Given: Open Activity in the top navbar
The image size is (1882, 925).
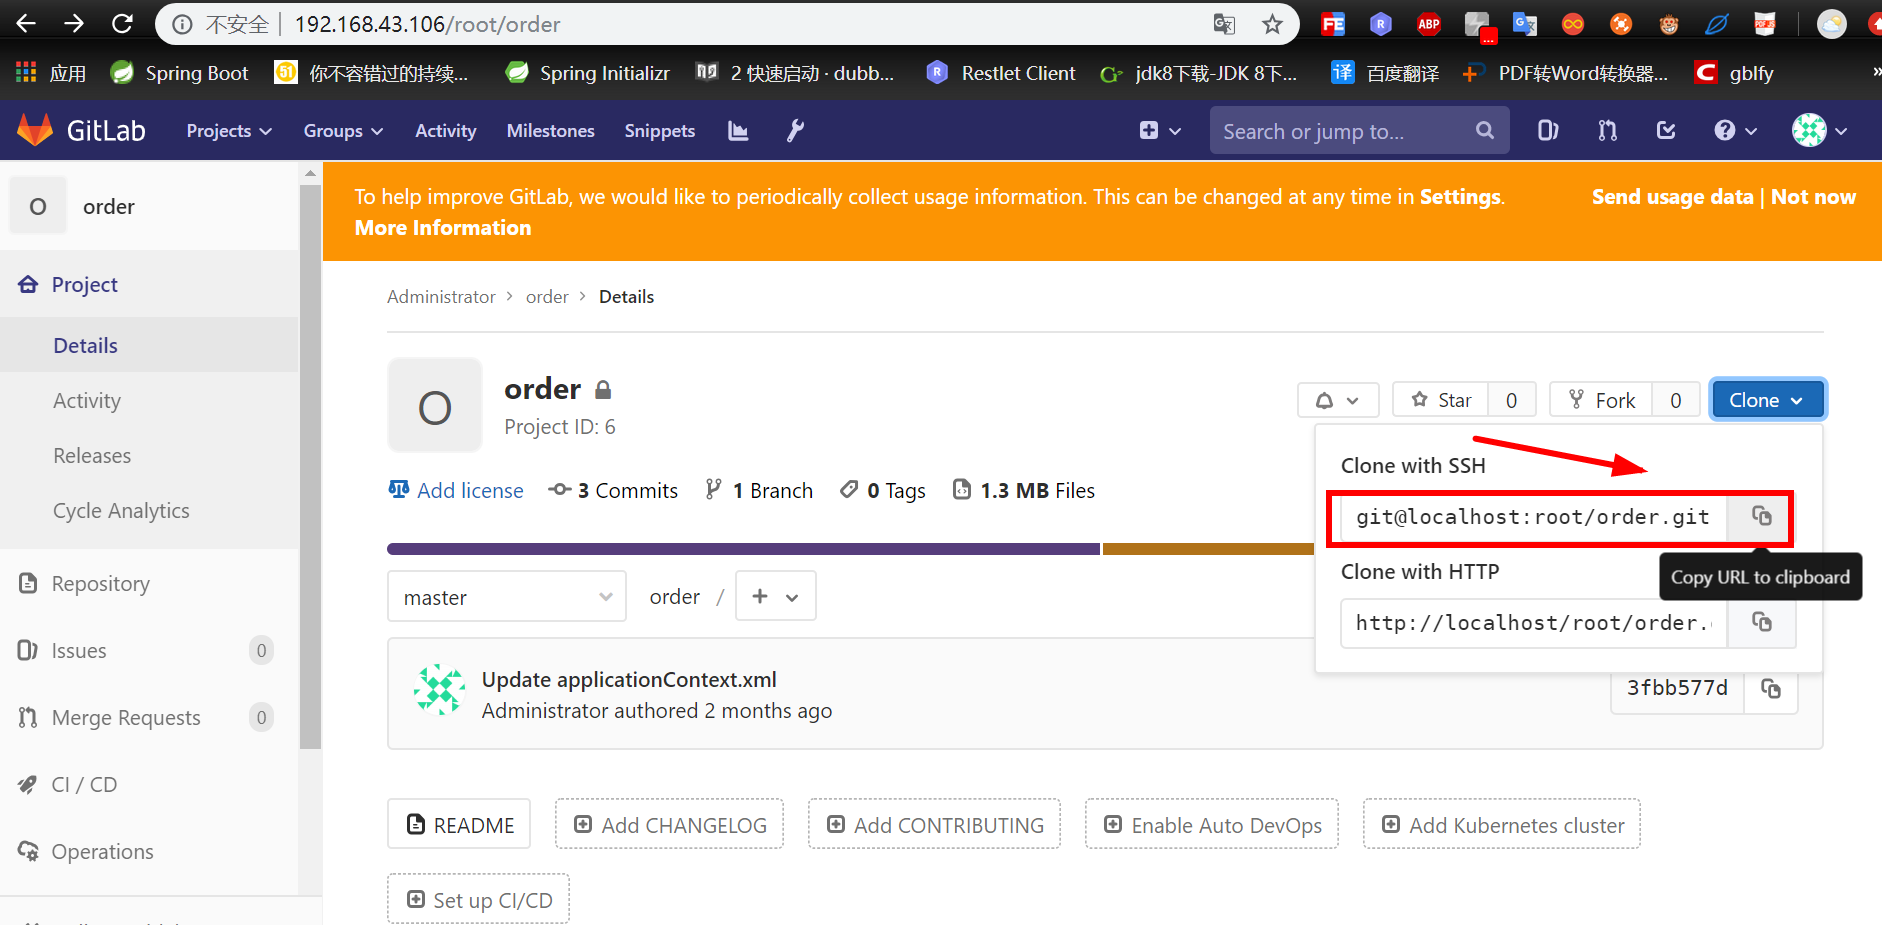Looking at the screenshot, I should pyautogui.click(x=446, y=131).
